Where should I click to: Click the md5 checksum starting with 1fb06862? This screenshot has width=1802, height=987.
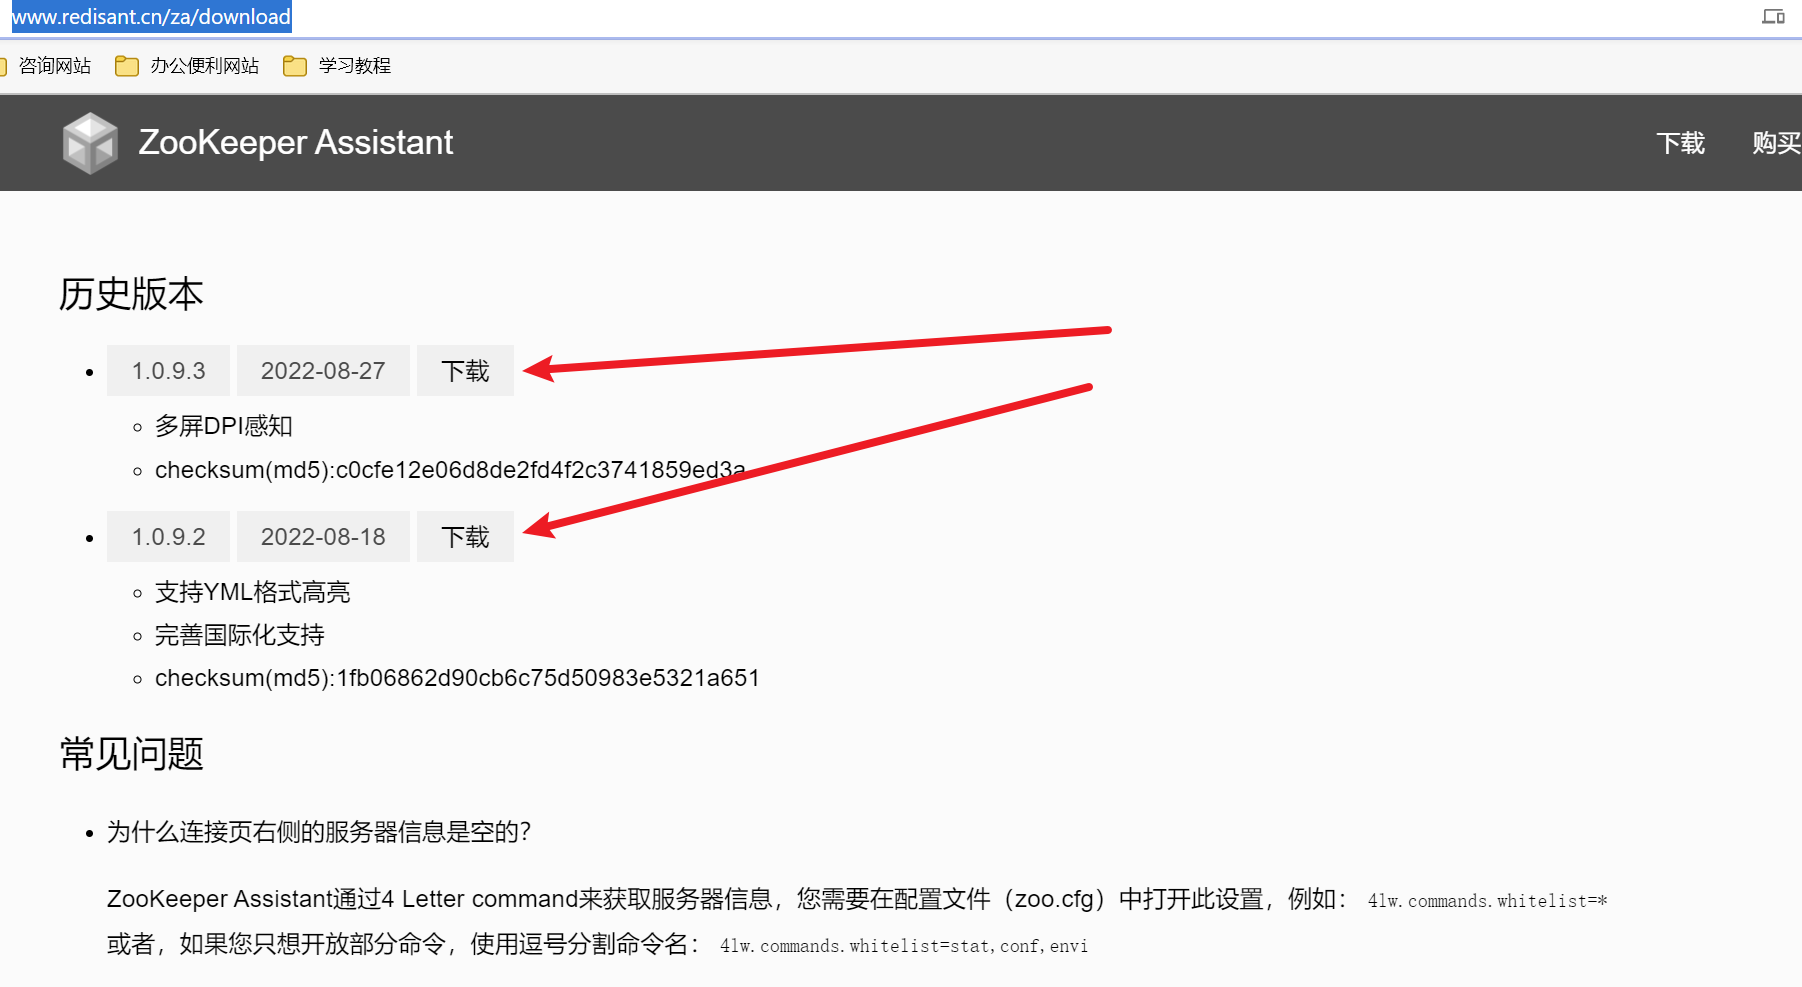(457, 678)
